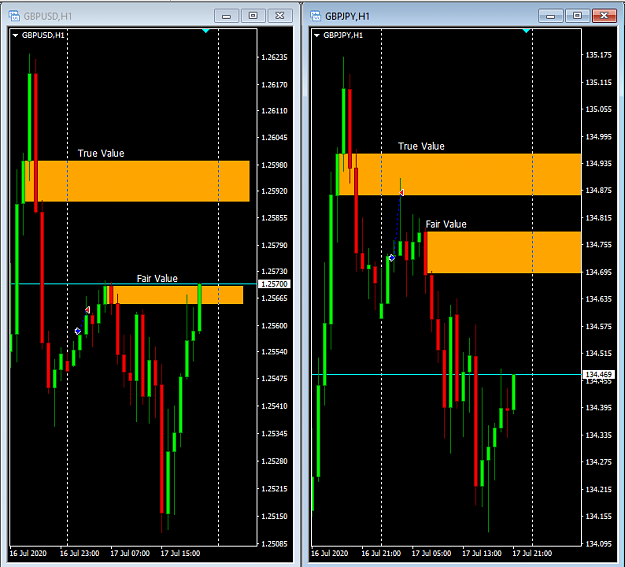Screen dimensions: 625x567
Task: Click the red trade exit arrow on GBPUSD
Action: tap(87, 310)
